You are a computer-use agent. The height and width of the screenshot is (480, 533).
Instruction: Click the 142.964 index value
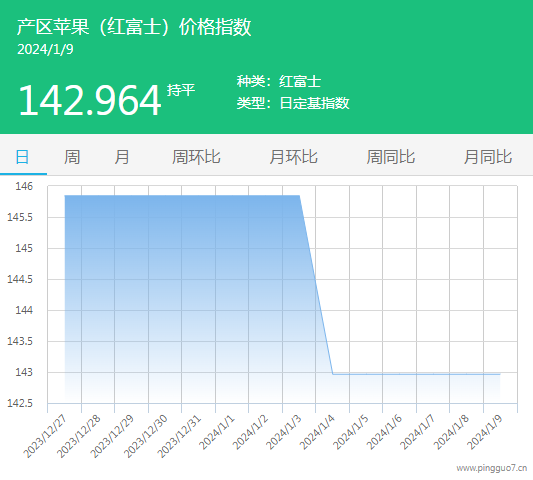(x=89, y=100)
